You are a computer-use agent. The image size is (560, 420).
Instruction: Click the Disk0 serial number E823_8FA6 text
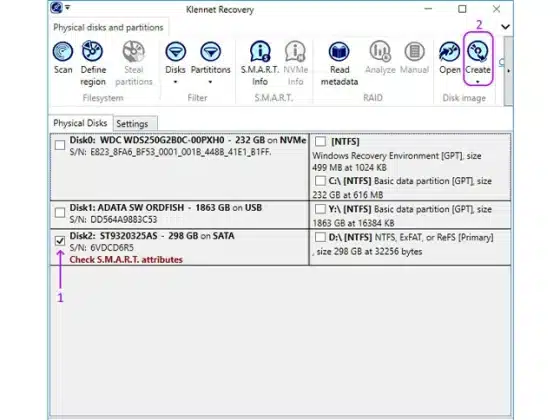click(181, 152)
